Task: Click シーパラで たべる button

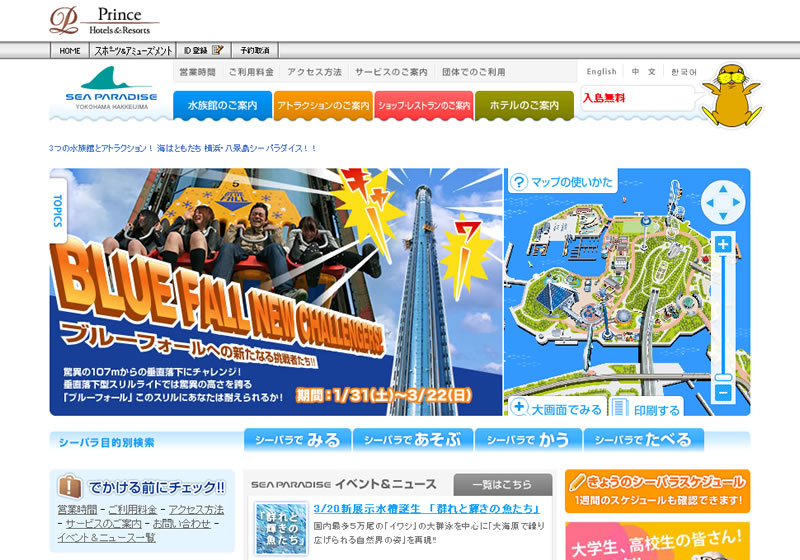Action: [x=643, y=440]
